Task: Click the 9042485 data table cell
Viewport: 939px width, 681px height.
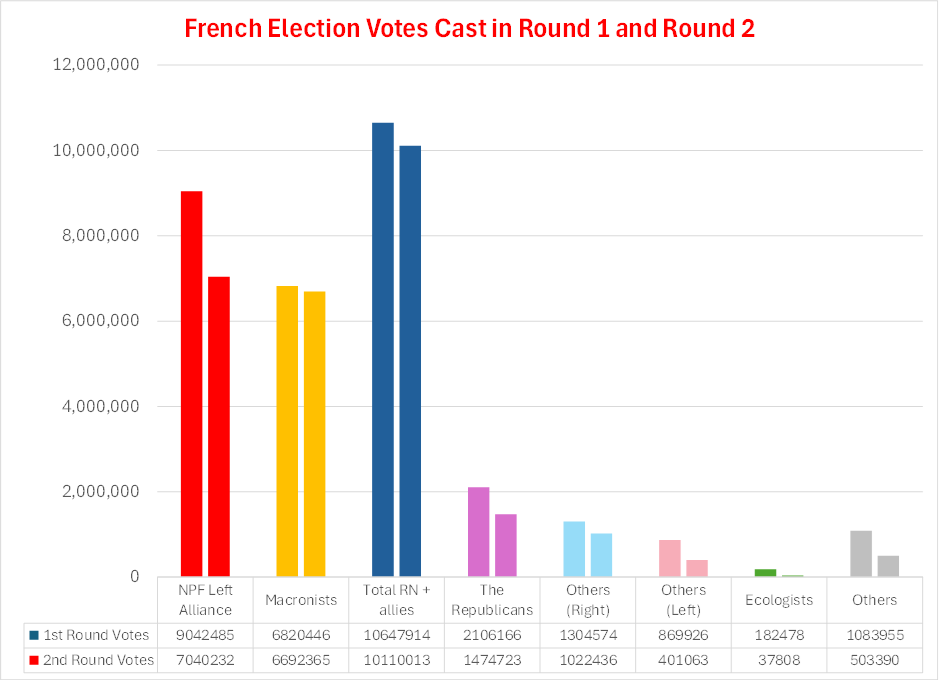Action: 205,635
